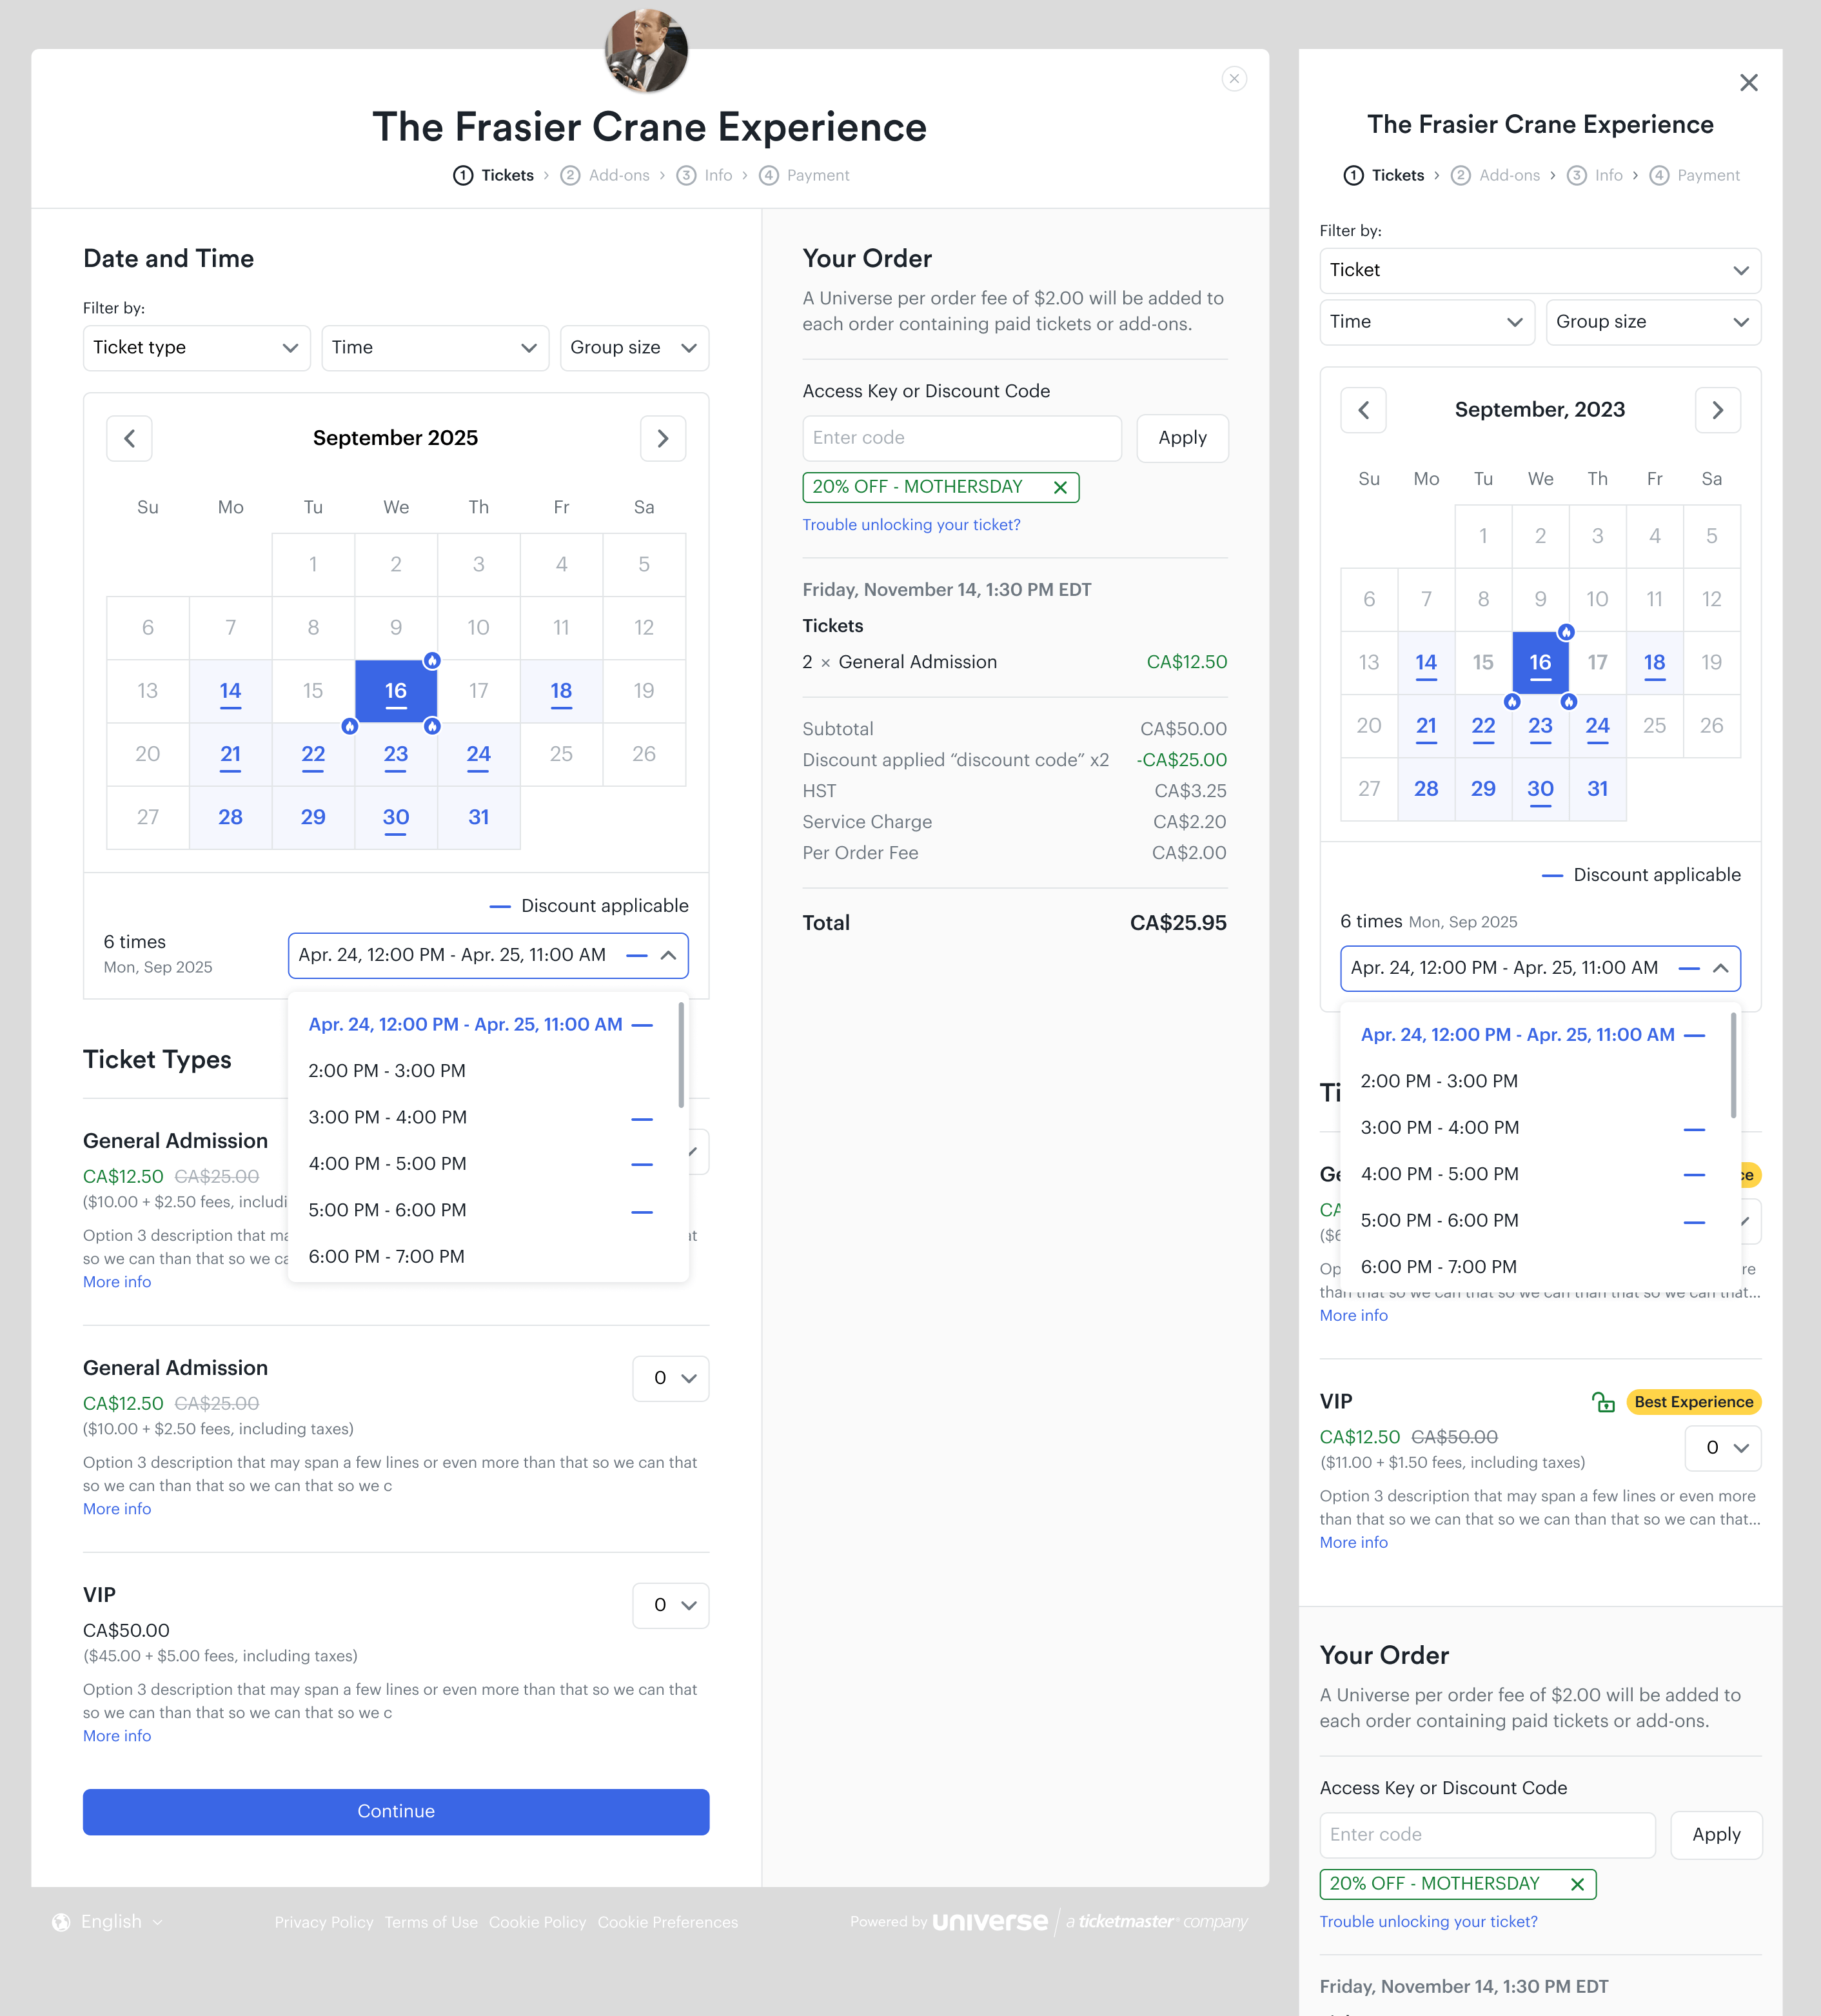Screen dimensions: 1821x2016
Task: Click next month arrow in September, 2023 calendar
Action: pyautogui.click(x=1717, y=410)
